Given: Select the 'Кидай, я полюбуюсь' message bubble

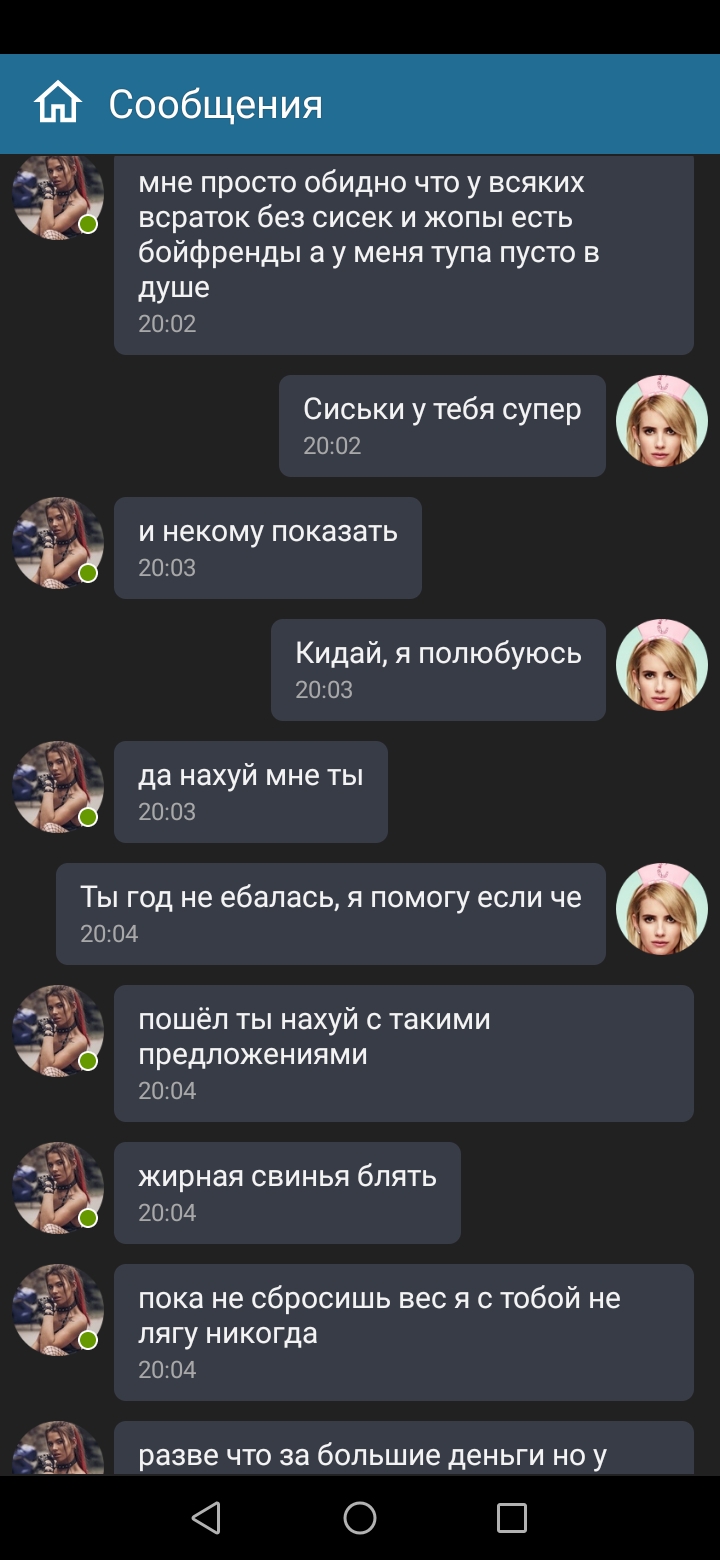Looking at the screenshot, I should [x=438, y=670].
